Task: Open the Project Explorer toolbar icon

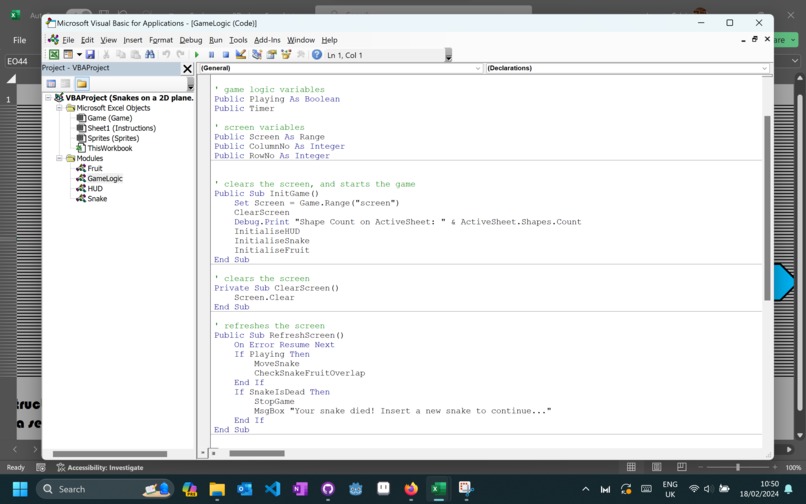Action: point(257,55)
